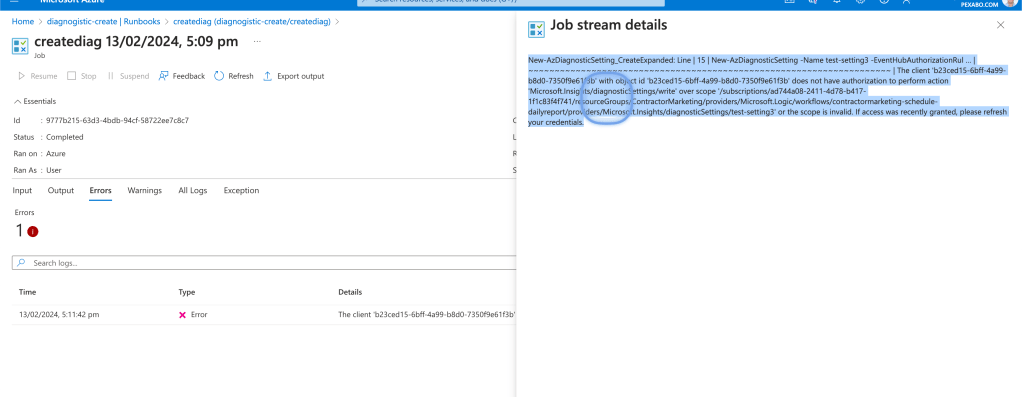Screen dimensions: 1022x397
Task: Click the red error count indicator icon
Action: tap(33, 231)
